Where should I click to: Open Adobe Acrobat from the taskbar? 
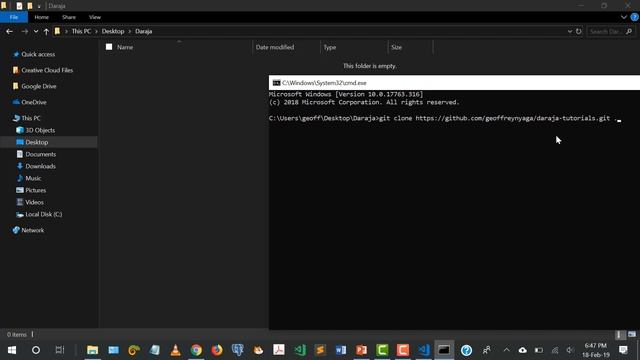tap(279, 350)
